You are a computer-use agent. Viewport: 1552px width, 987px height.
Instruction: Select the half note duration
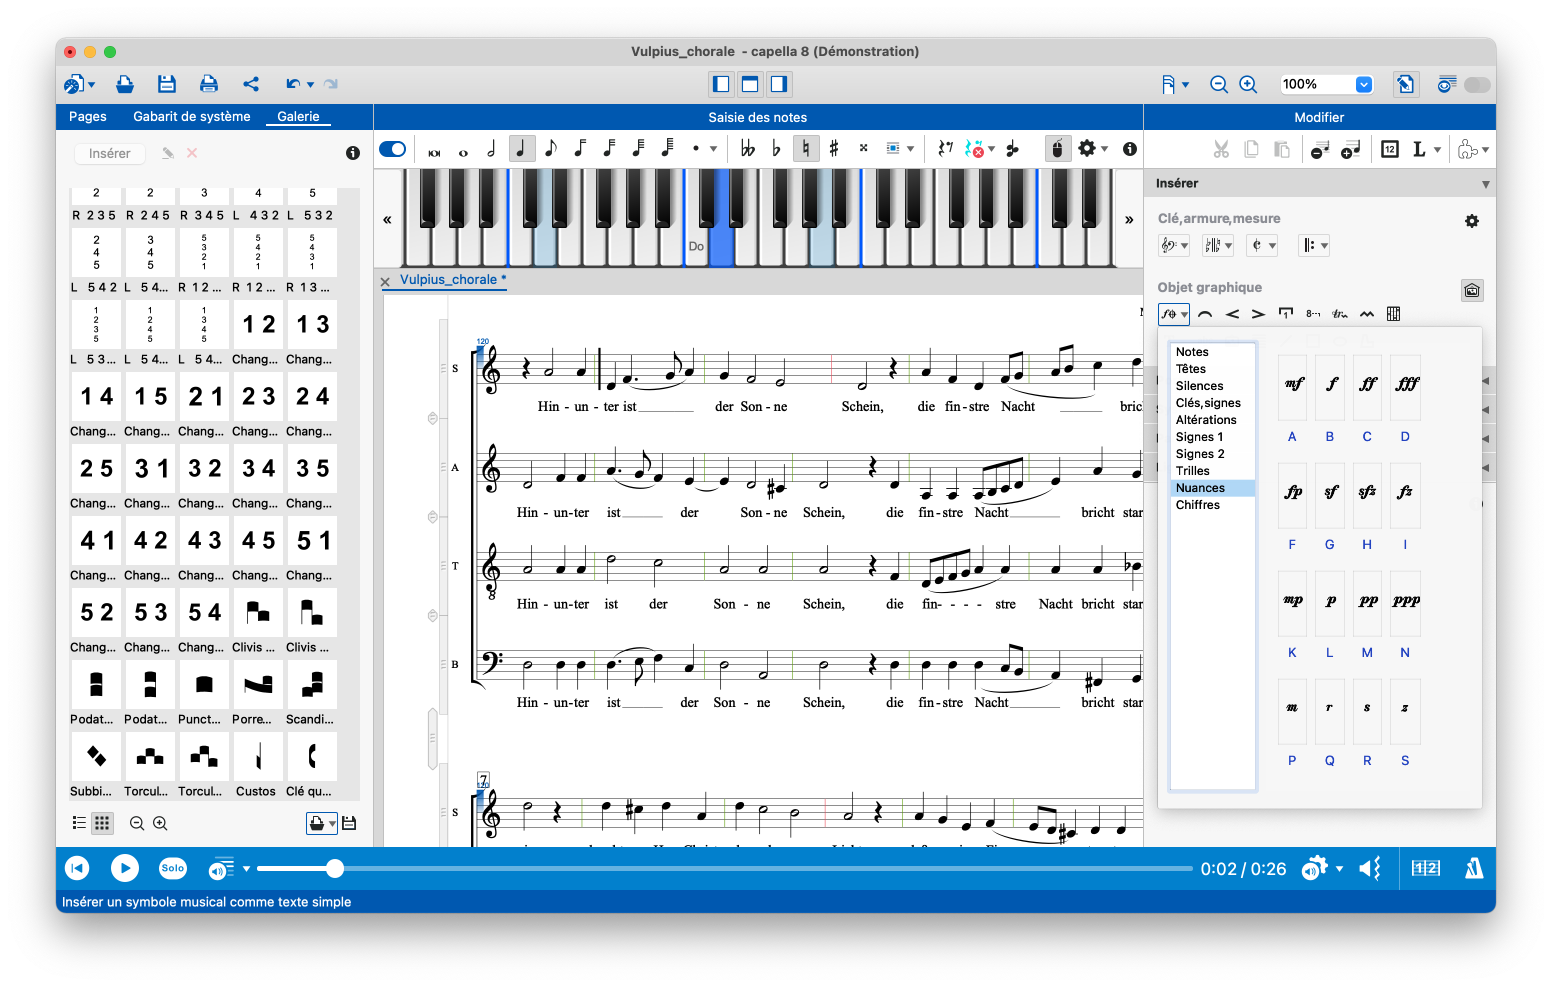point(491,149)
